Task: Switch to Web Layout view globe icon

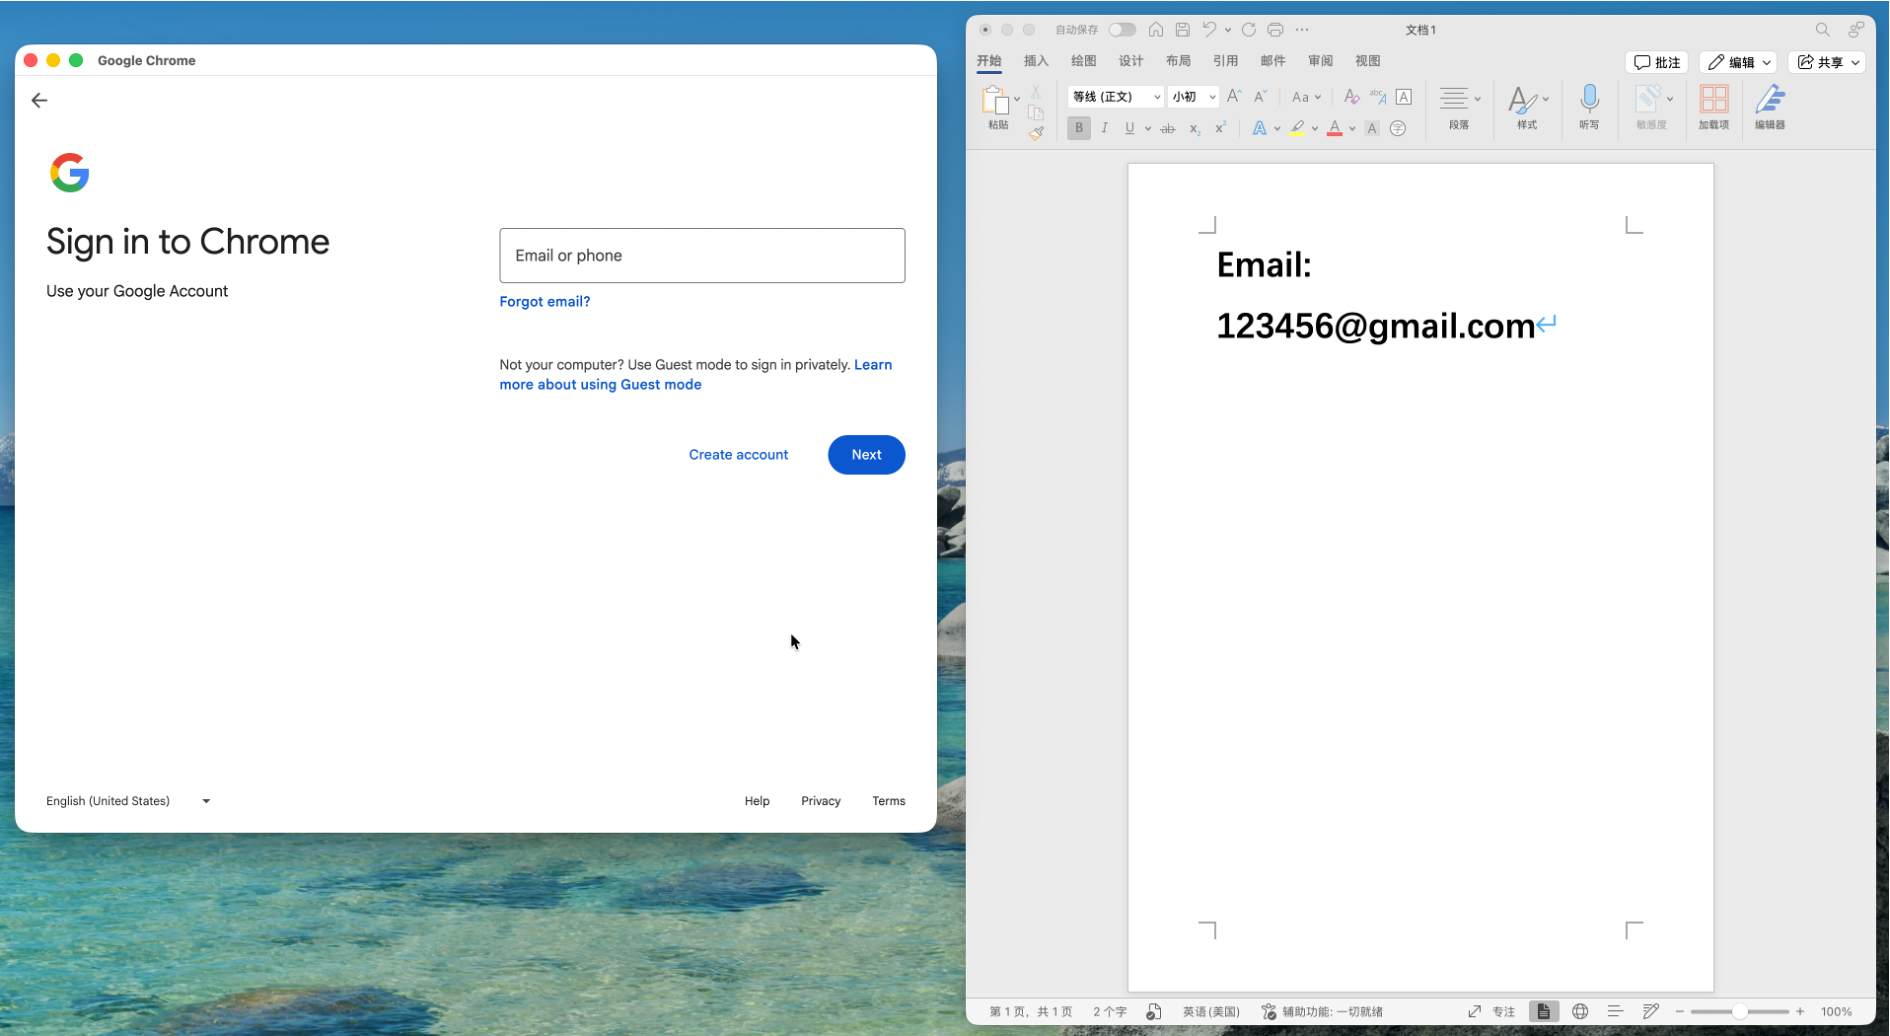Action: pyautogui.click(x=1580, y=1011)
